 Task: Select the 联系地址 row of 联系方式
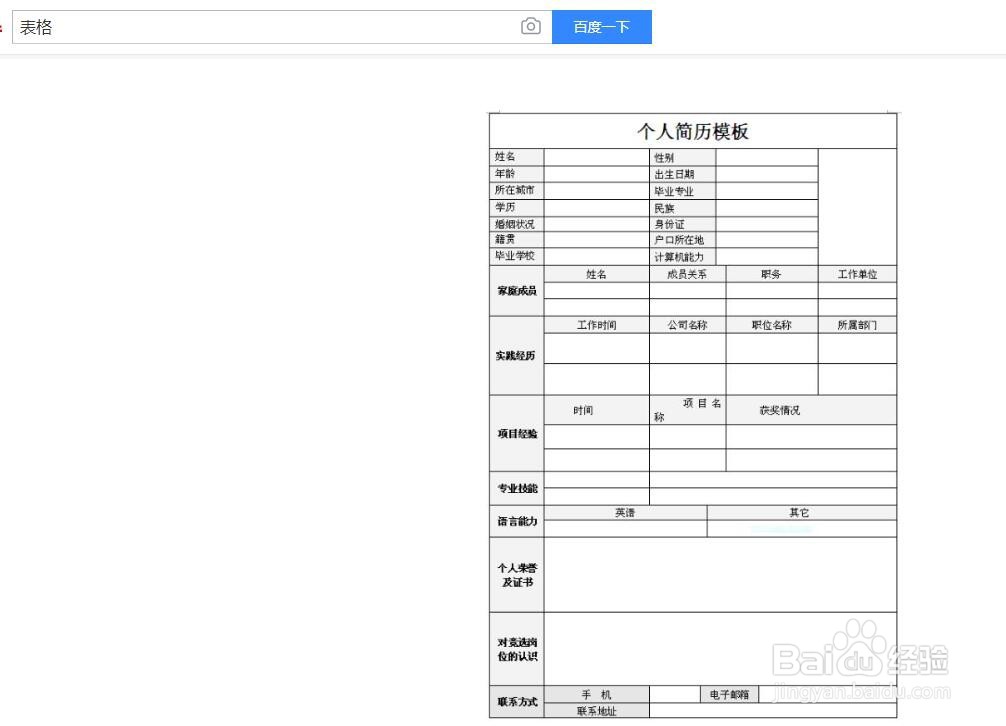pos(596,711)
